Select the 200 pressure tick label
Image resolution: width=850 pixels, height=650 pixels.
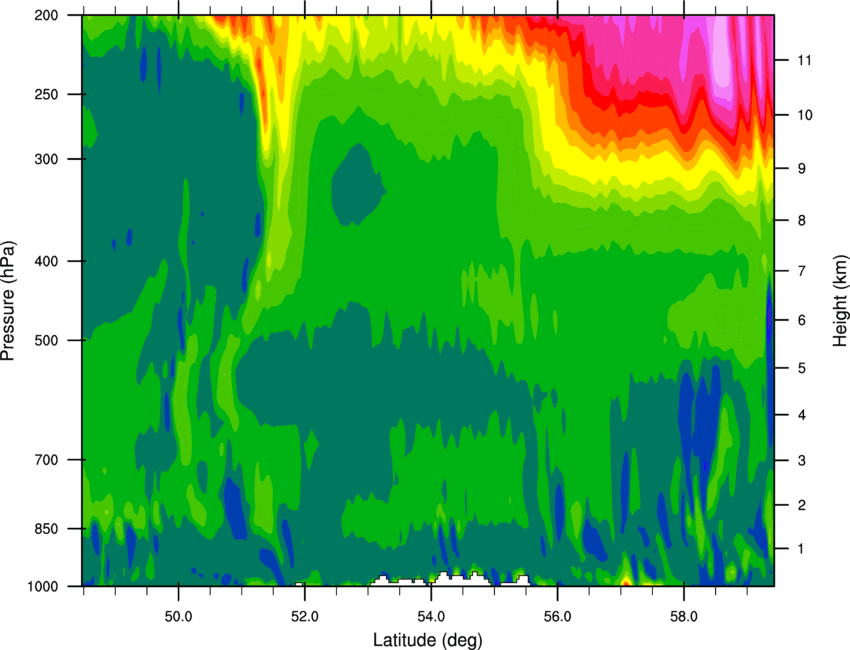[x=46, y=15]
